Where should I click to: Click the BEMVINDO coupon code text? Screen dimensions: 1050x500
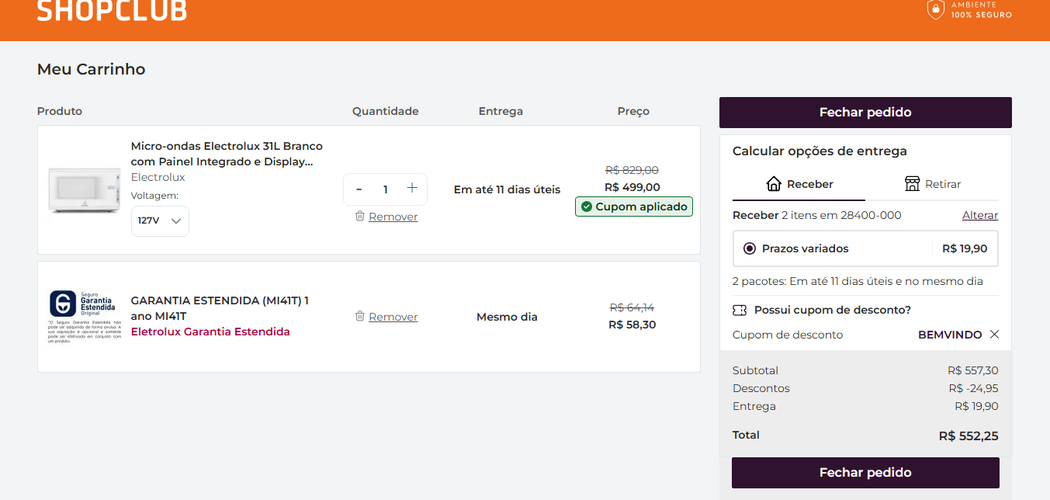[950, 335]
